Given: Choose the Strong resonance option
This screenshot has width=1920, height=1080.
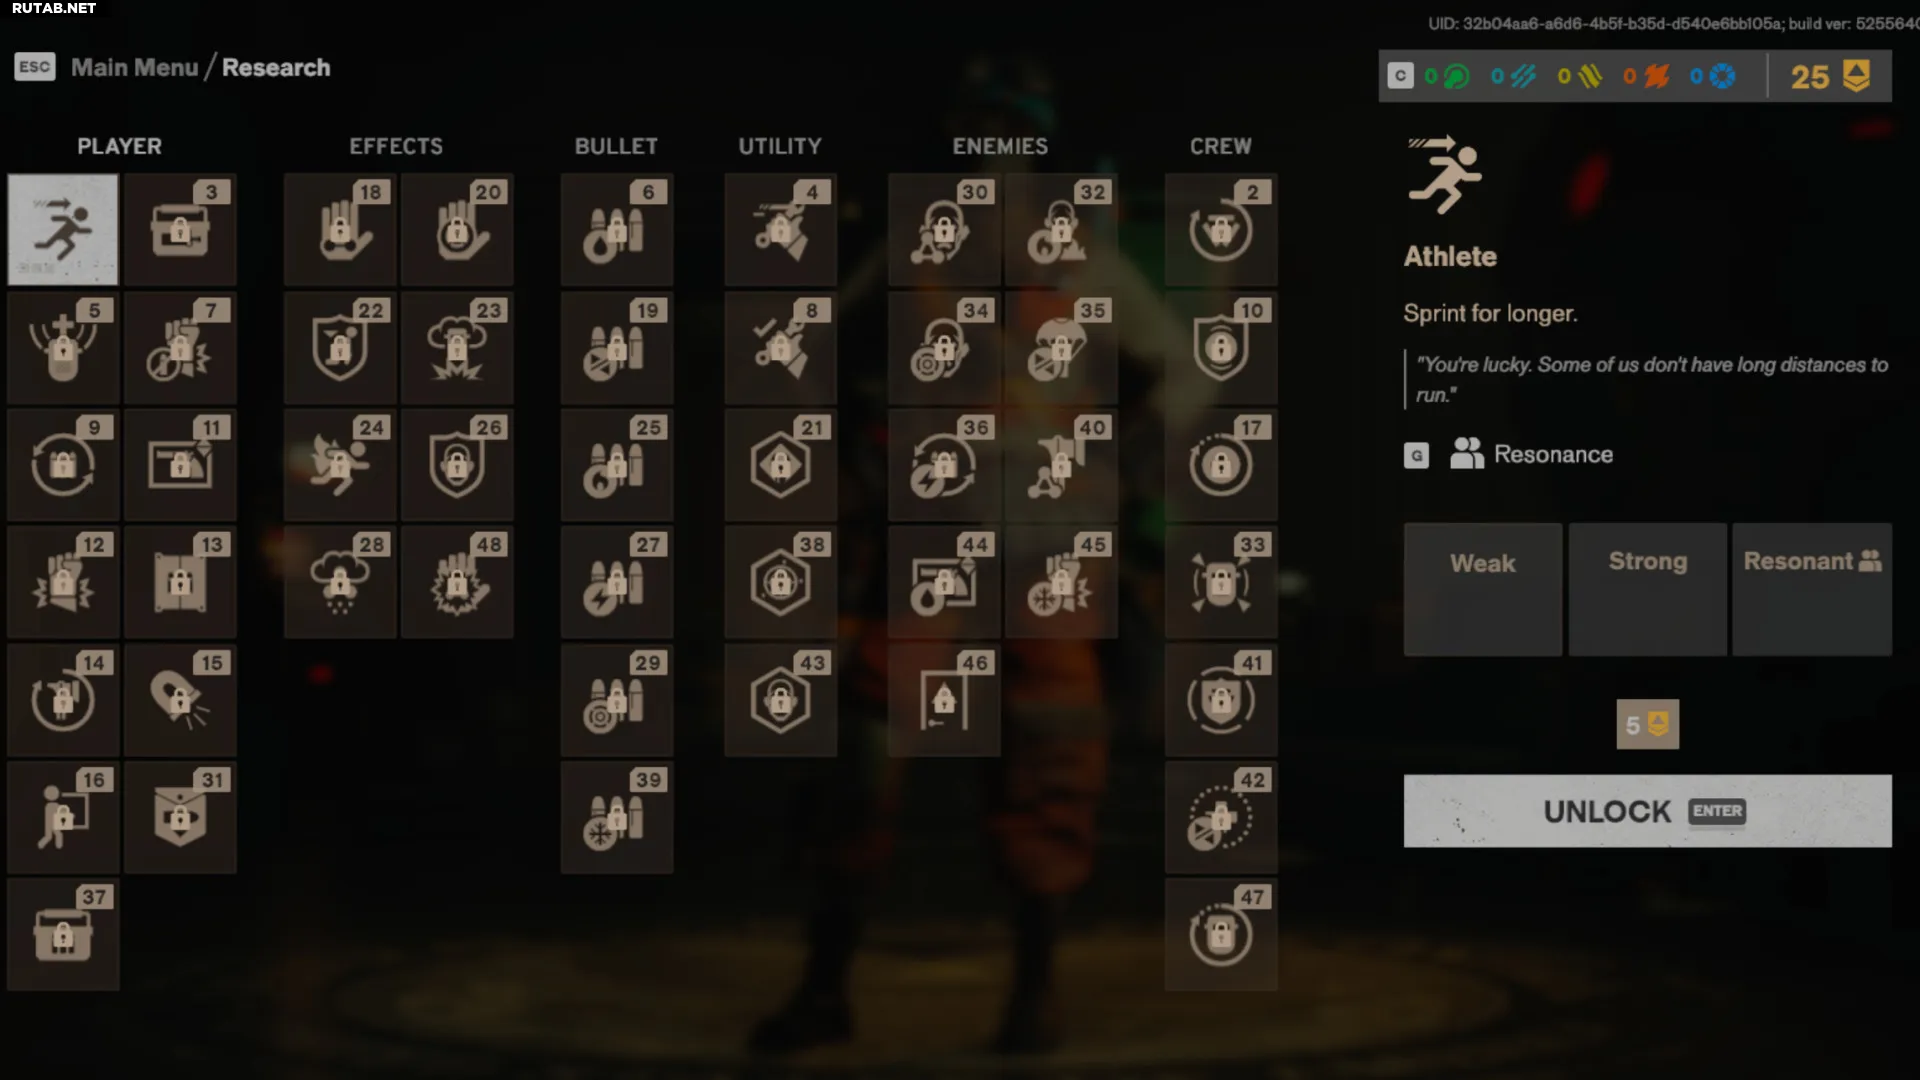Looking at the screenshot, I should (x=1648, y=590).
